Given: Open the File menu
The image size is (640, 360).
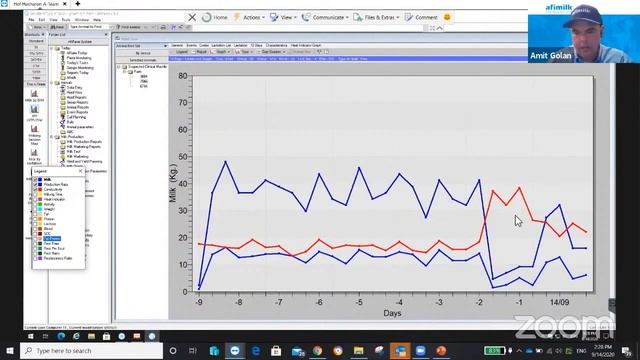Looking at the screenshot, I should point(31,20).
